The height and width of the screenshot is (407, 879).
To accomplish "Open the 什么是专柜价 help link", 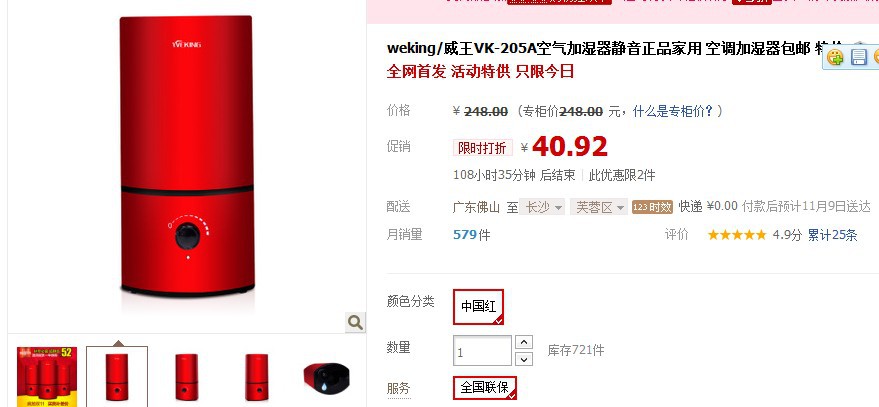I will [673, 111].
